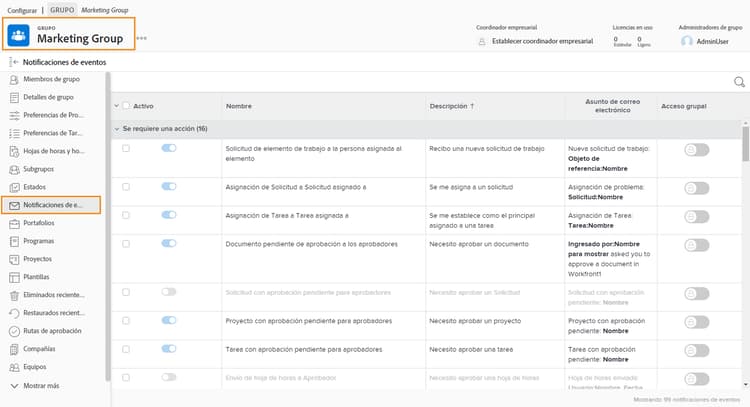Click the Preferencias de Pro... sliders icon
This screenshot has height=407, width=750.
tap(14, 115)
